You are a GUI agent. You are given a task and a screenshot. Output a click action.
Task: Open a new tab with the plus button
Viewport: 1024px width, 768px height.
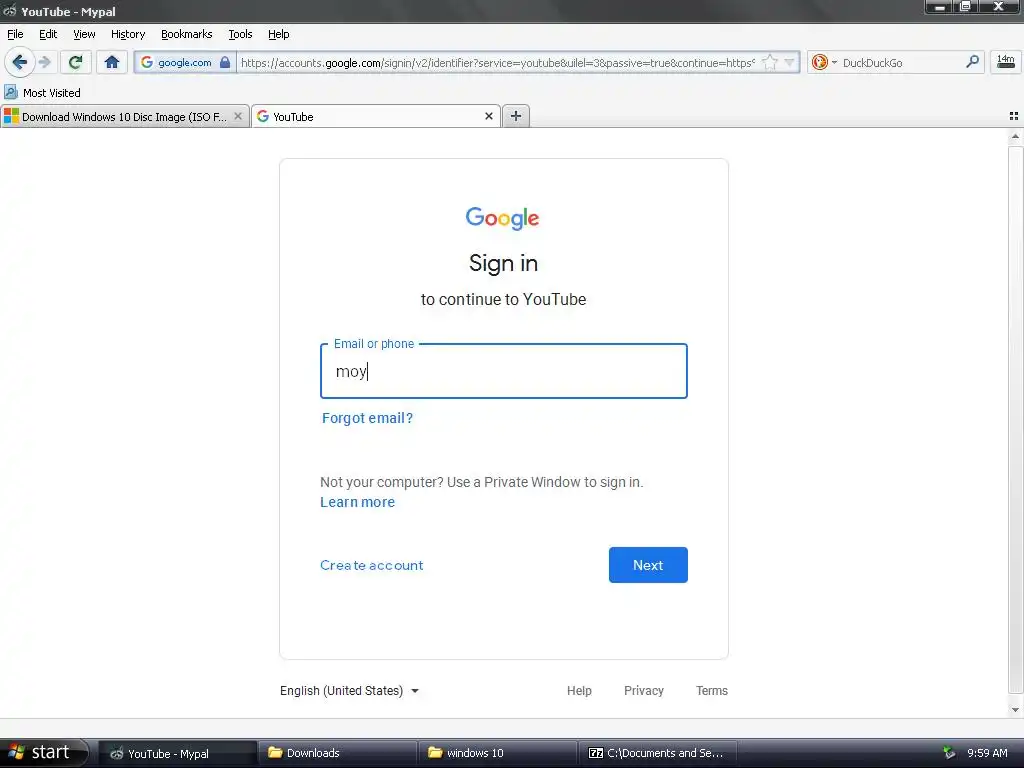pyautogui.click(x=515, y=116)
